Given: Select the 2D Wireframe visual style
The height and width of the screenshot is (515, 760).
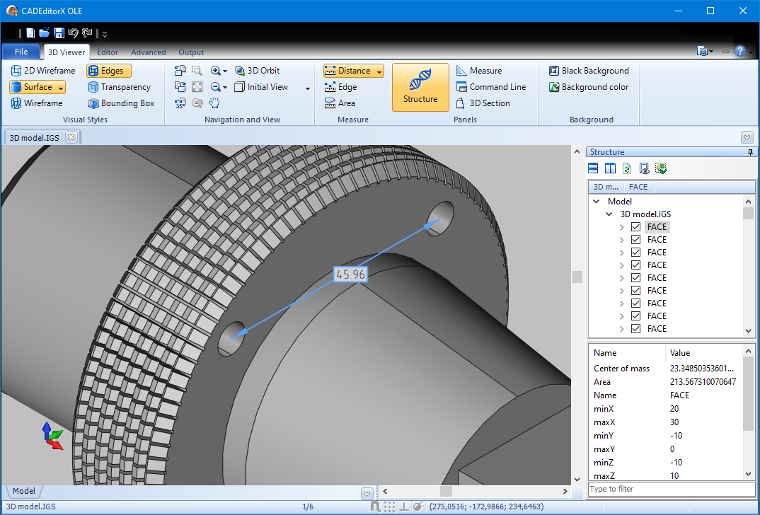Looking at the screenshot, I should (43, 71).
